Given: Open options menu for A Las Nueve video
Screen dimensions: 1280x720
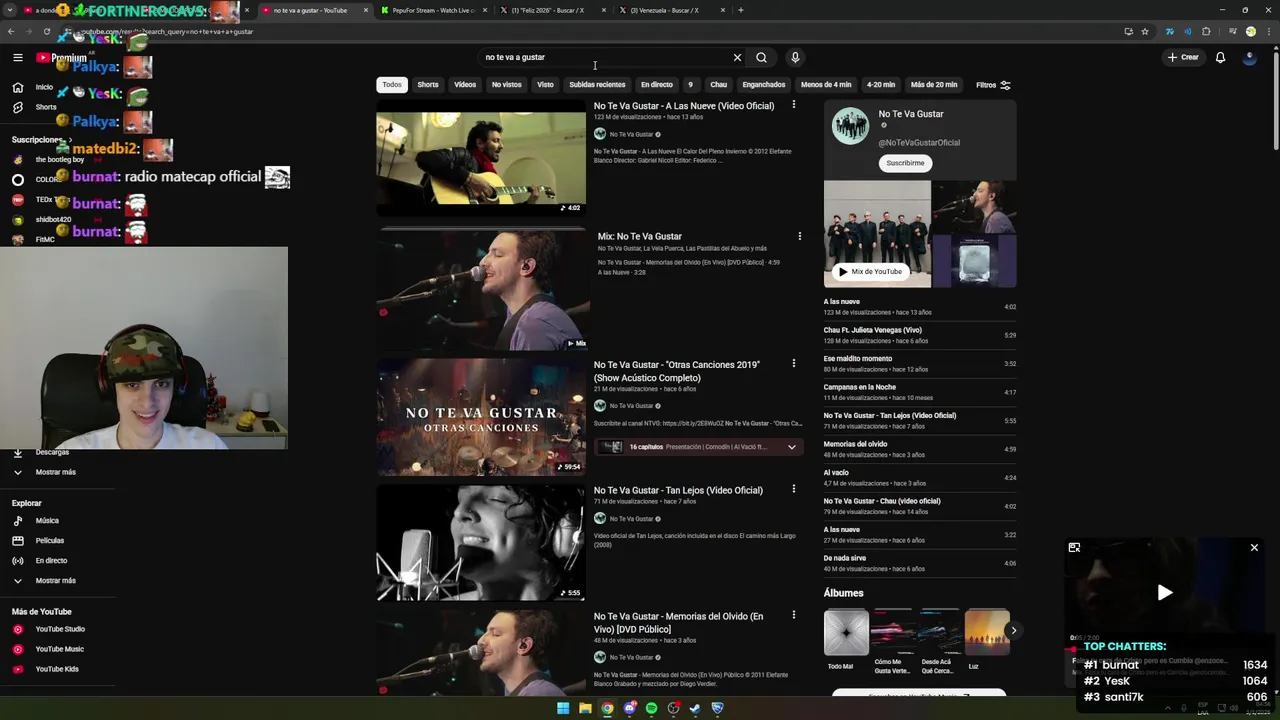Looking at the screenshot, I should point(794,105).
